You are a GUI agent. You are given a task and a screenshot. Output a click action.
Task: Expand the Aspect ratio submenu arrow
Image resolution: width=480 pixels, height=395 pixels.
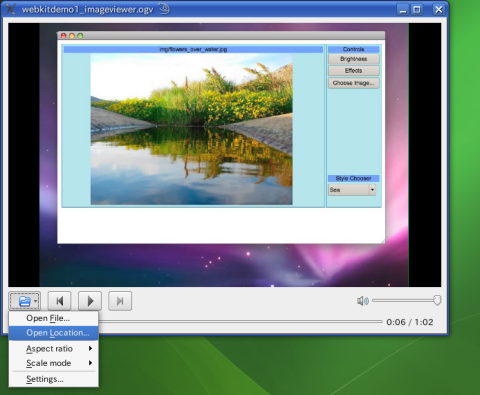tap(90, 349)
